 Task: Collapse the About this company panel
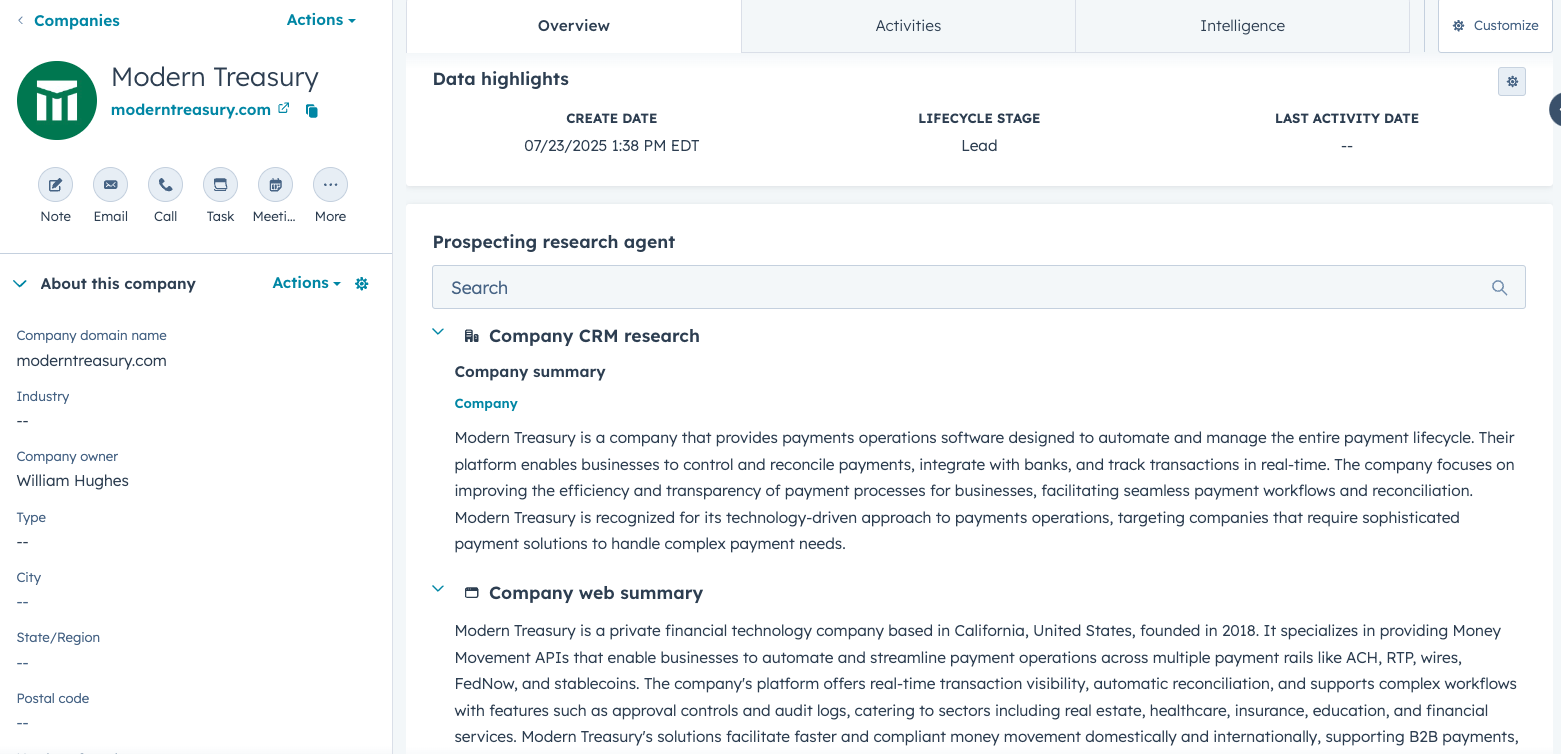tap(19, 283)
